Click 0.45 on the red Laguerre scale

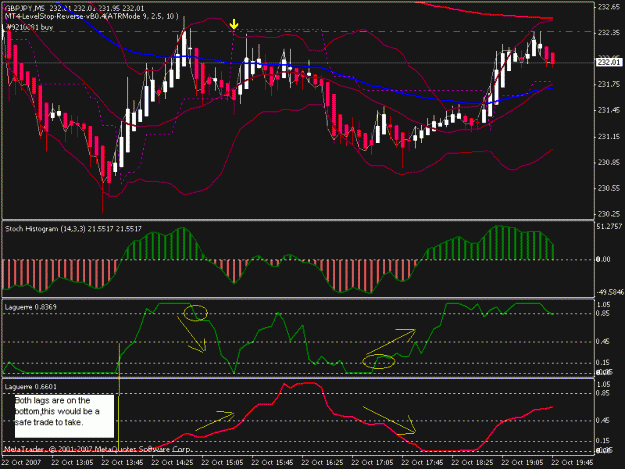pyautogui.click(x=603, y=420)
